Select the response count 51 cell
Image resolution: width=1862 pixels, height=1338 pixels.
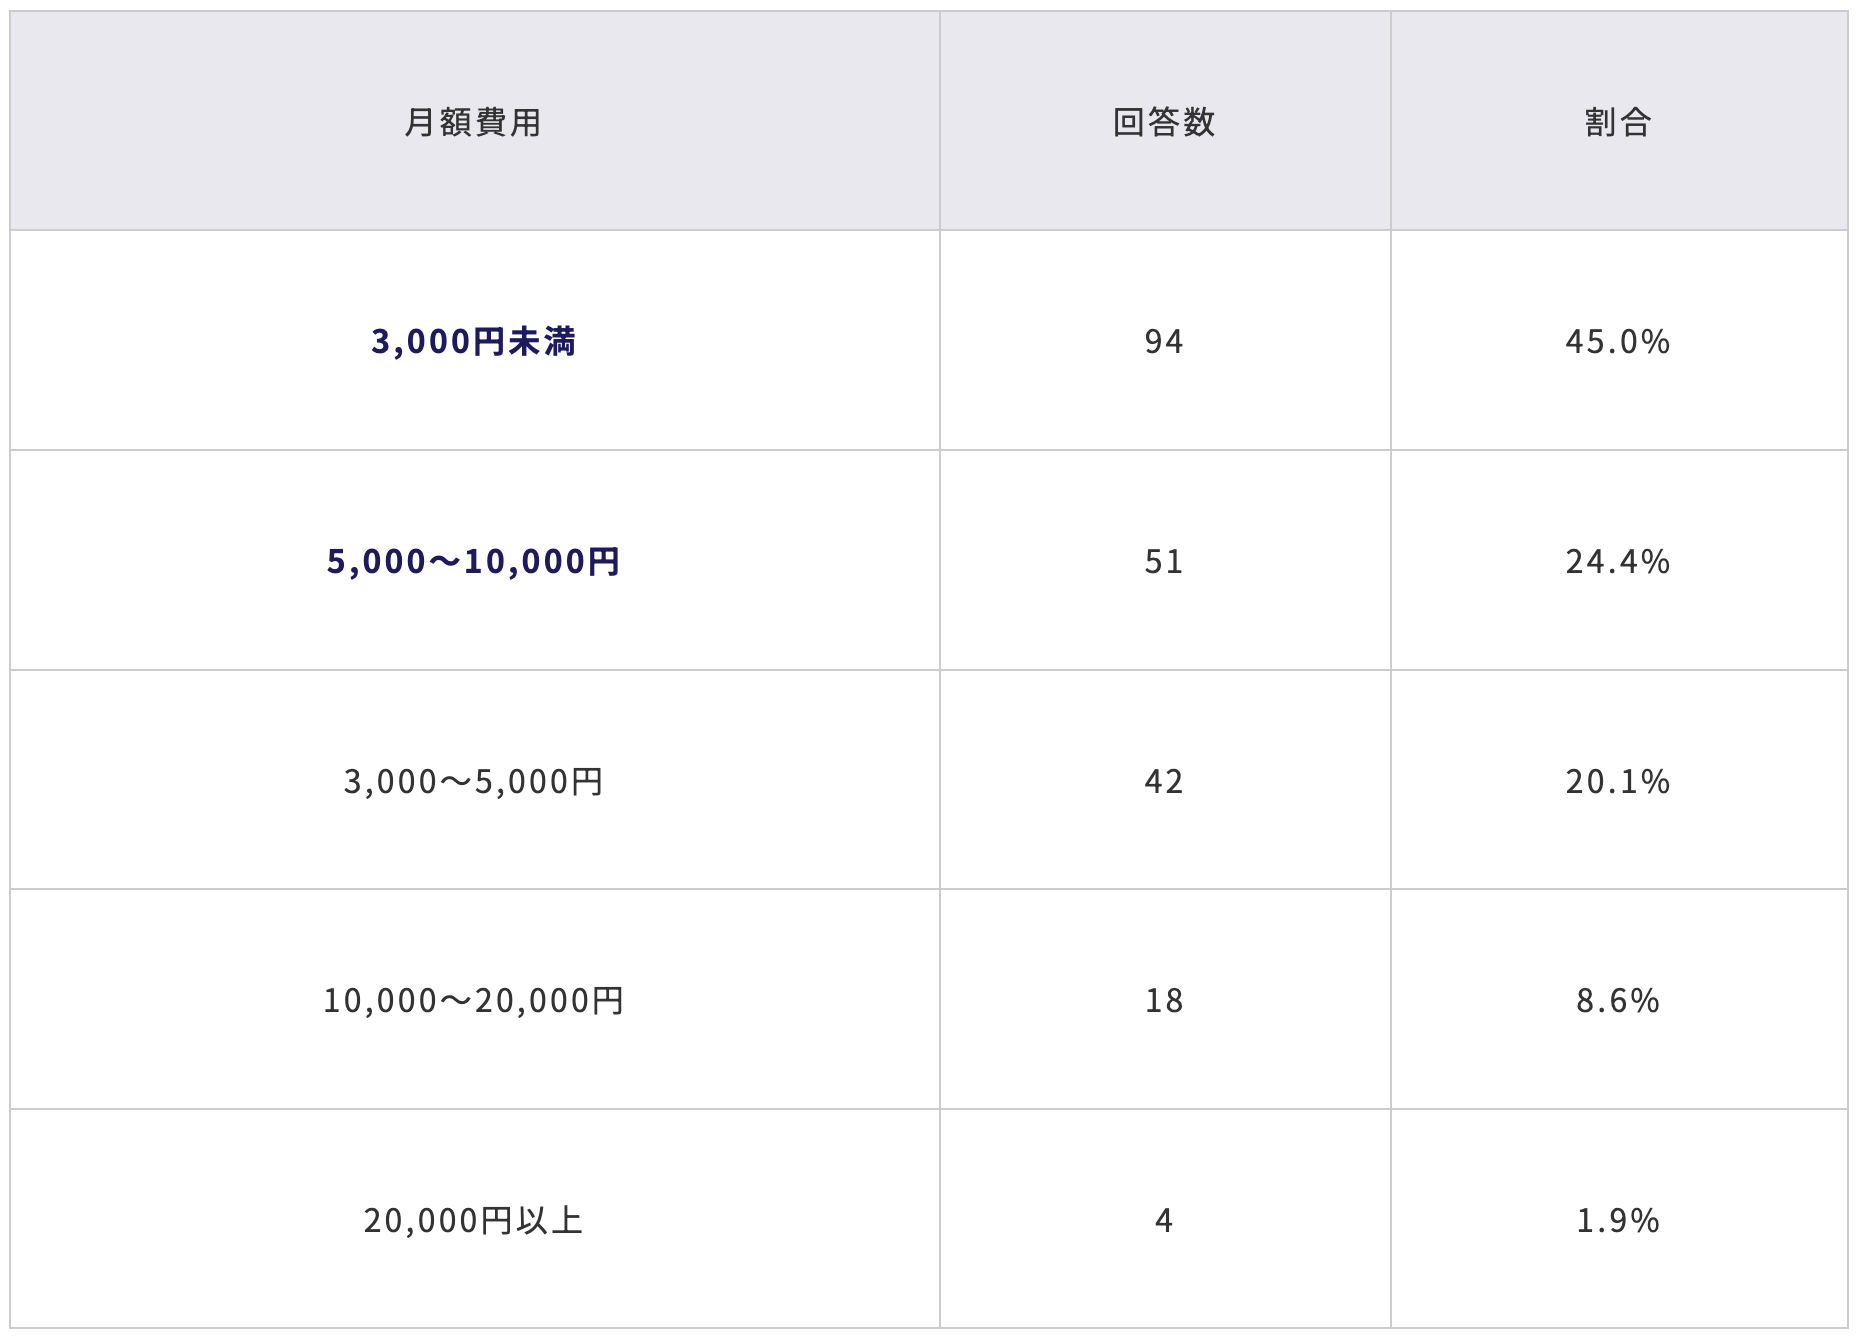(x=1164, y=562)
